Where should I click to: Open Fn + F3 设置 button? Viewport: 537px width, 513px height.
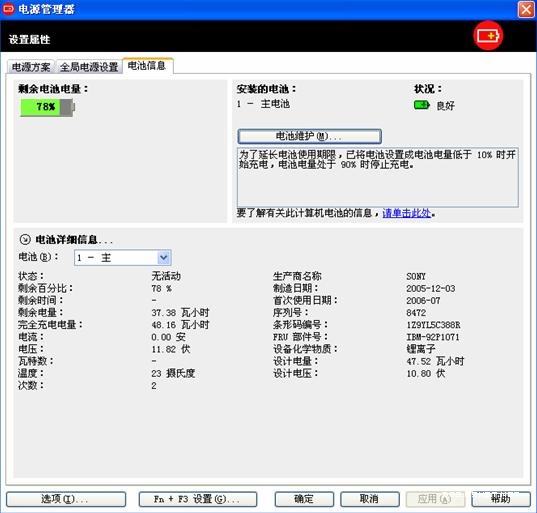click(198, 499)
